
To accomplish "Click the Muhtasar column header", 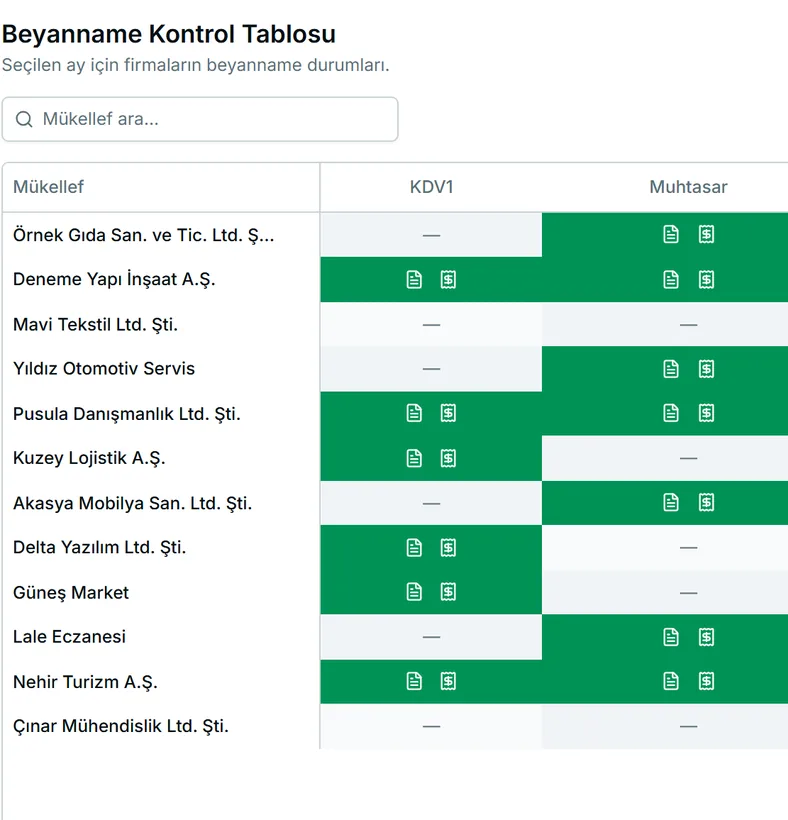I will [688, 187].
